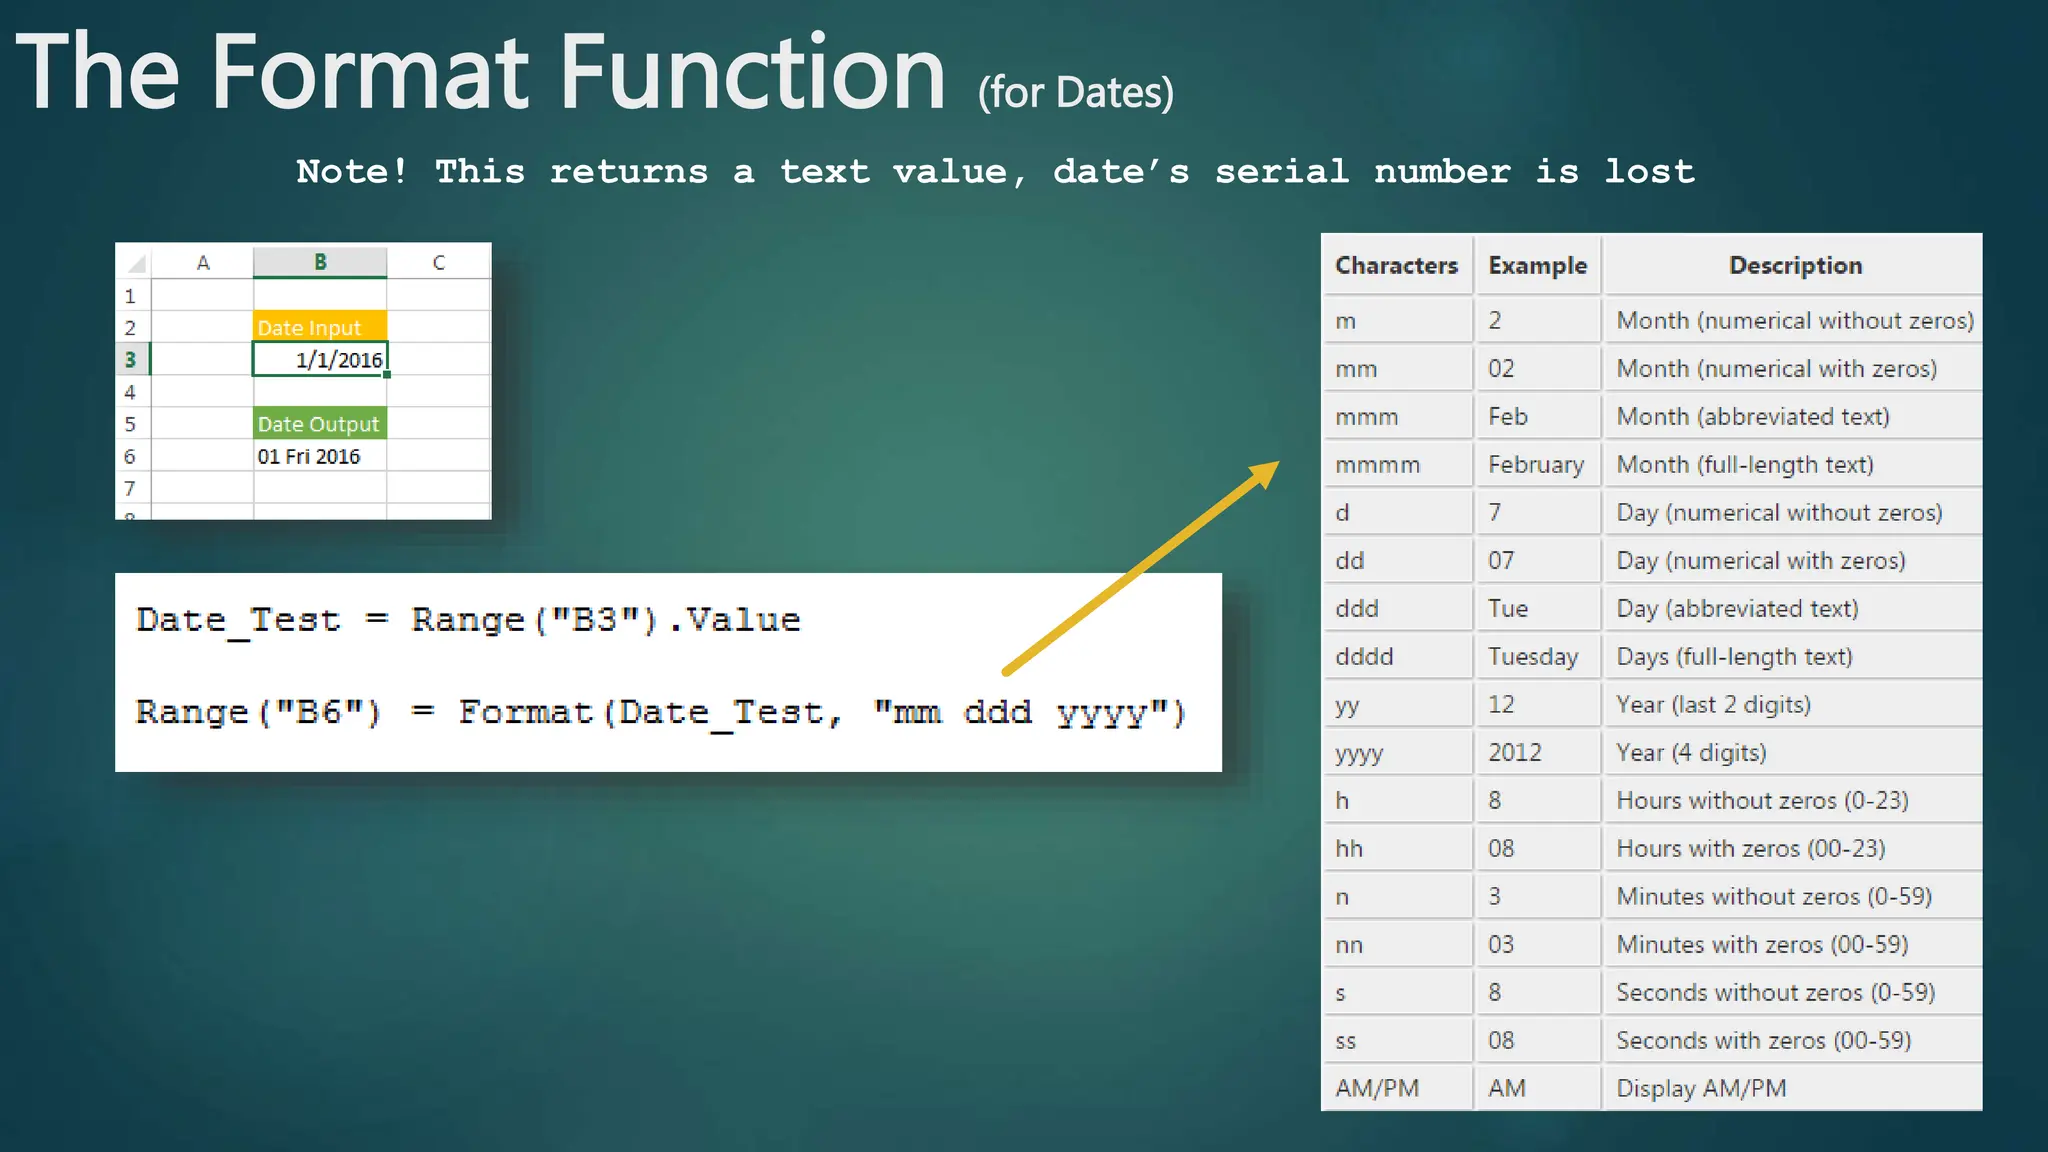Click the 'Tuesday' example cell
Viewport: 2048px width, 1152px height.
pyautogui.click(x=1537, y=656)
